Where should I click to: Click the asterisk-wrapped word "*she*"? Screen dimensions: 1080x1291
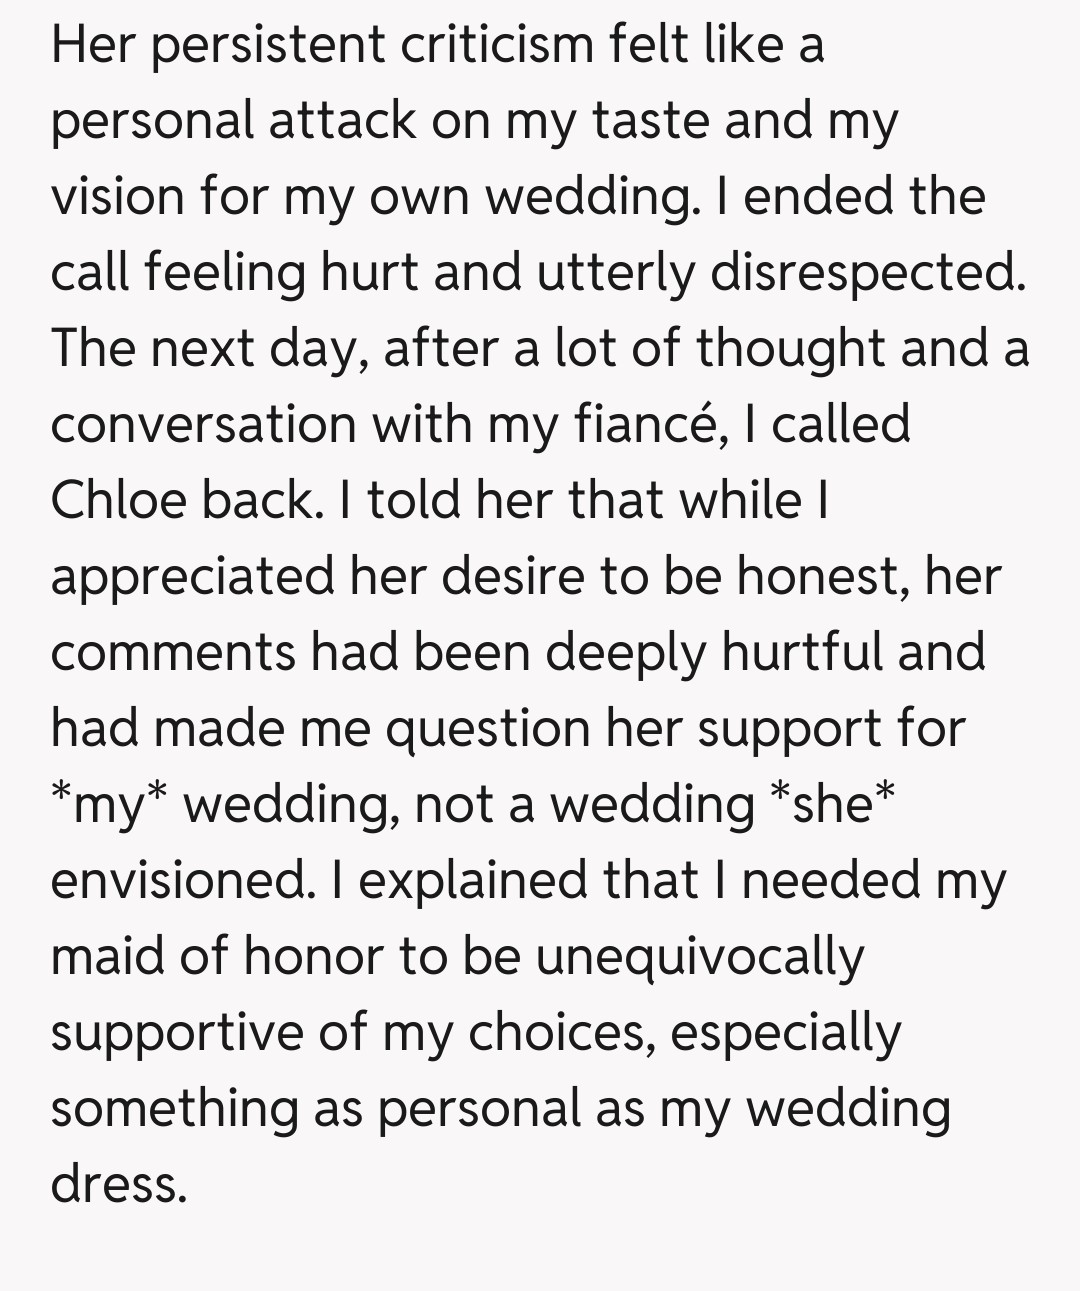pyautogui.click(x=831, y=804)
